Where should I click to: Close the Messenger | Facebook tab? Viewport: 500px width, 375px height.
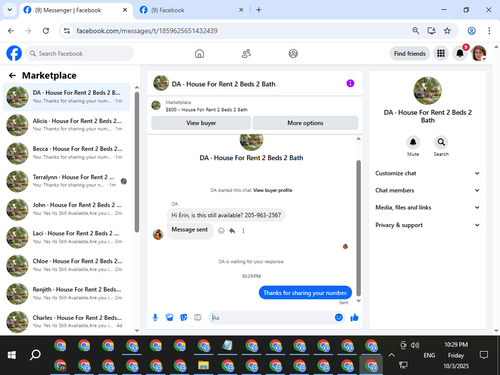[x=125, y=10]
